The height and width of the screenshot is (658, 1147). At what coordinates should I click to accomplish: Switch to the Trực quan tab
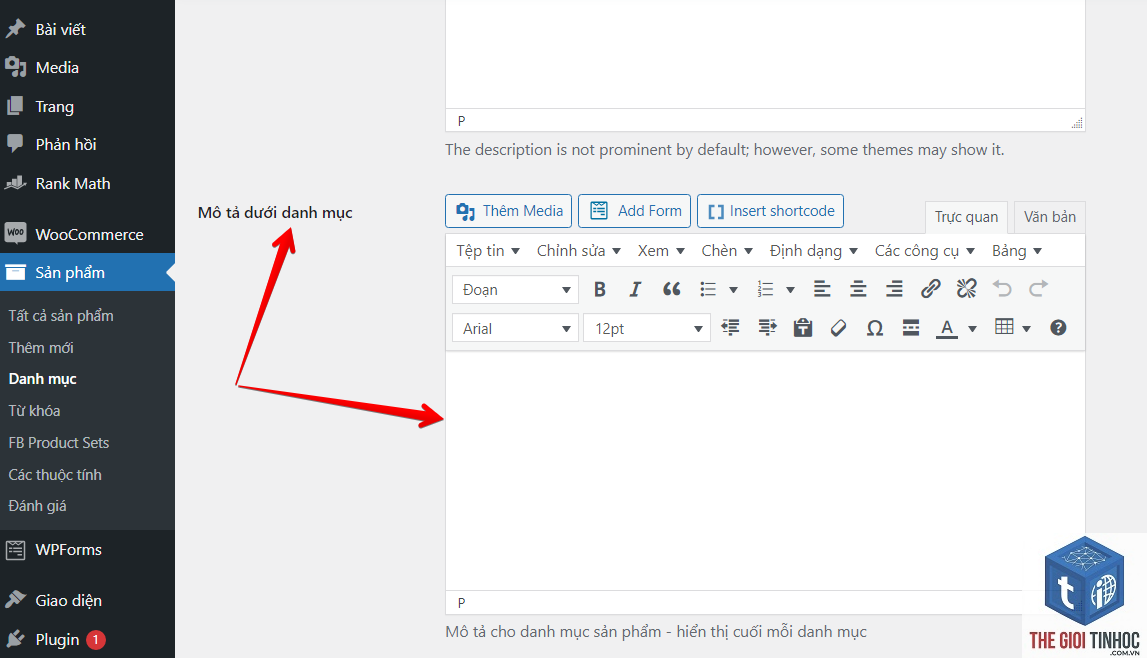point(966,217)
